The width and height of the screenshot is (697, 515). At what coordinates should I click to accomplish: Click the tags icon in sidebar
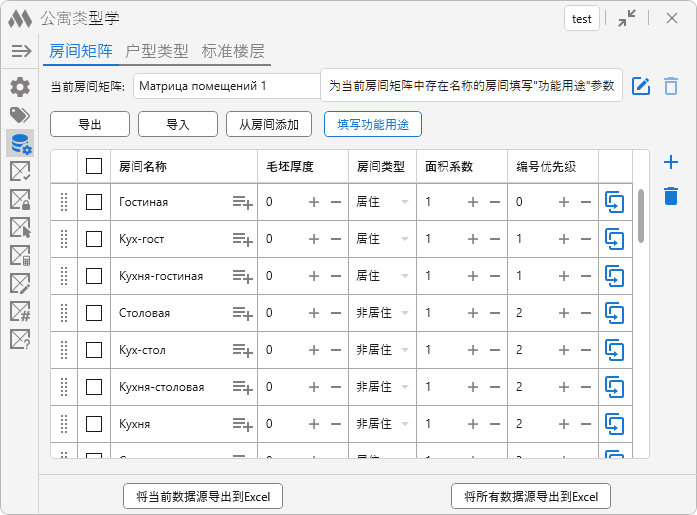20,115
